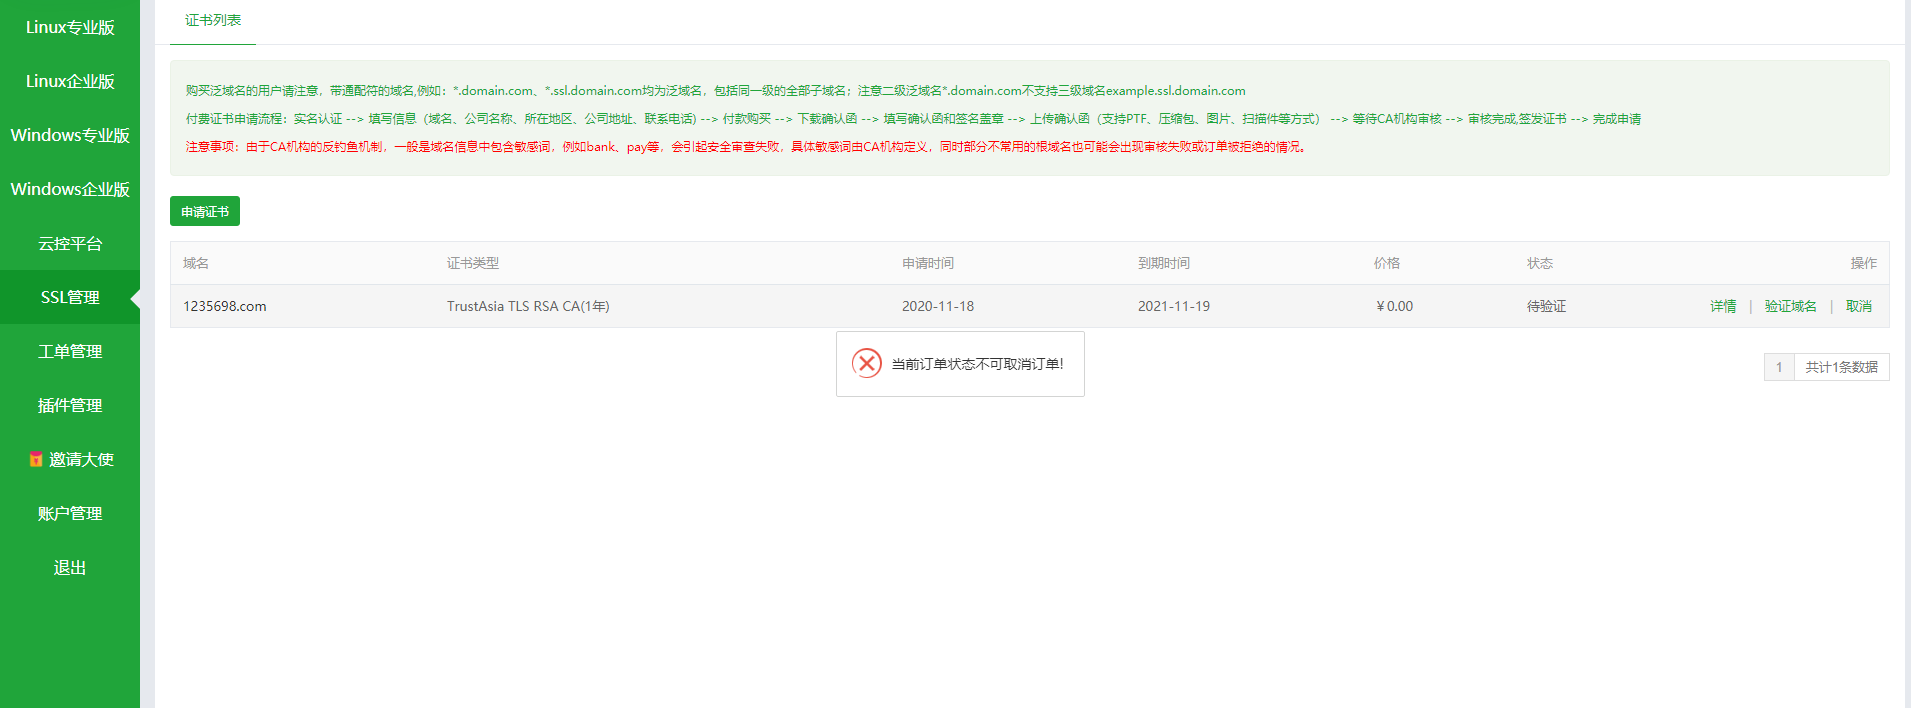Click the 付费证书申请流程 notice line
1911x708 pixels.
(913, 119)
